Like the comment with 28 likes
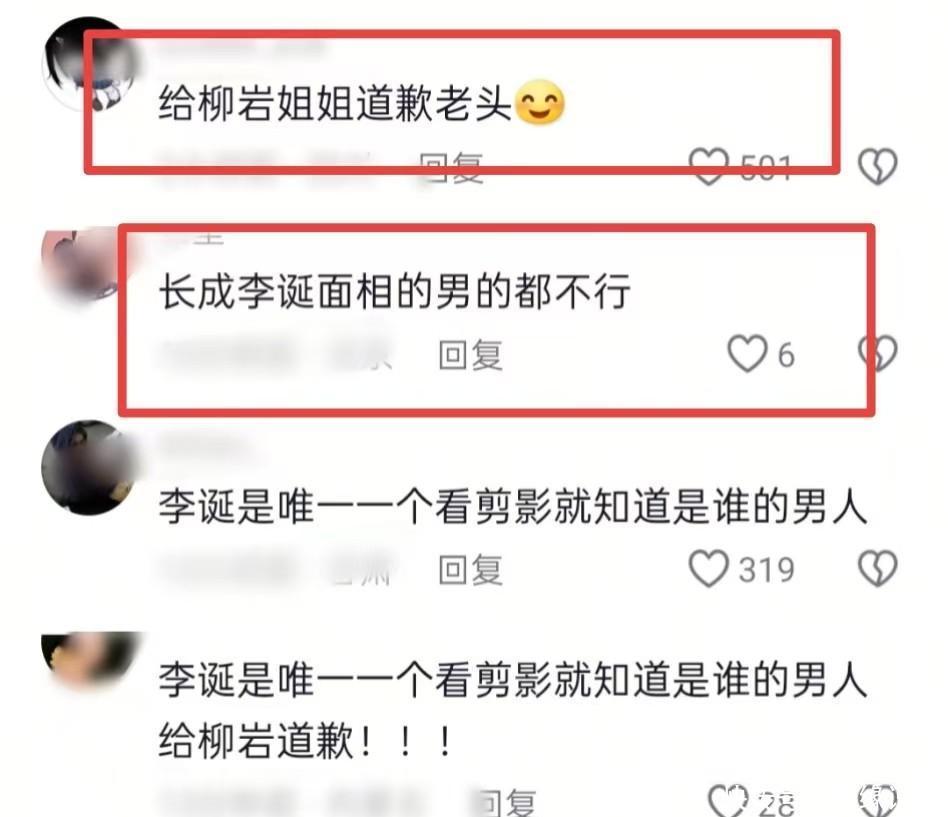The width and height of the screenshot is (948, 817). click(729, 800)
